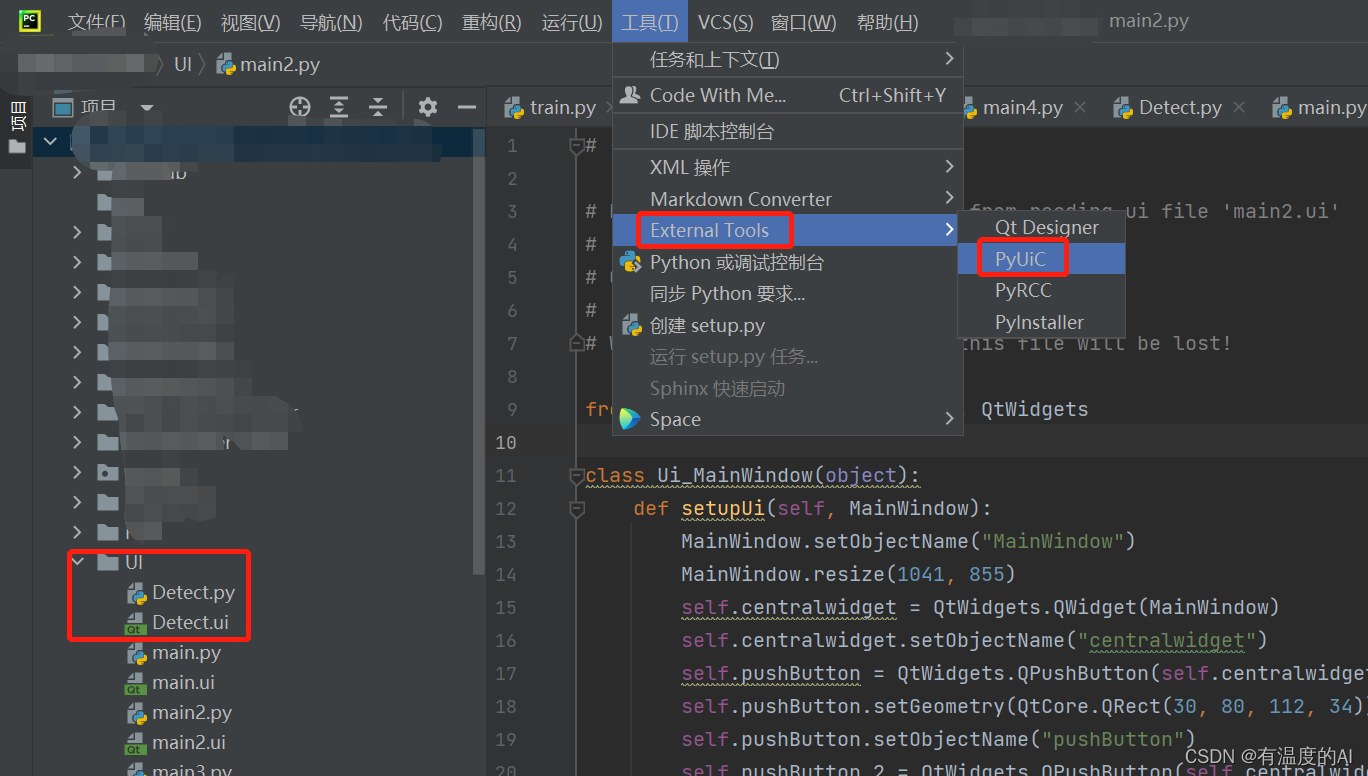Click the PyCharm logo icon

pyautogui.click(x=29, y=21)
